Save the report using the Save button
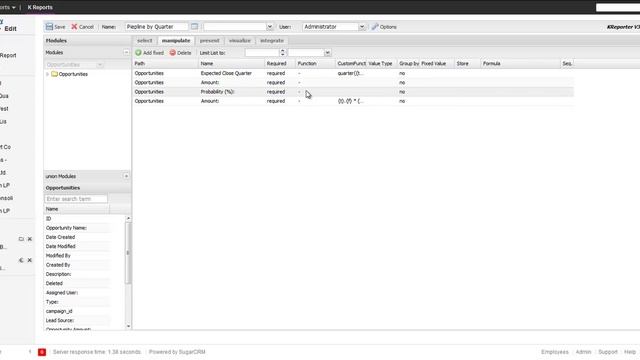The image size is (640, 360). coord(56,27)
